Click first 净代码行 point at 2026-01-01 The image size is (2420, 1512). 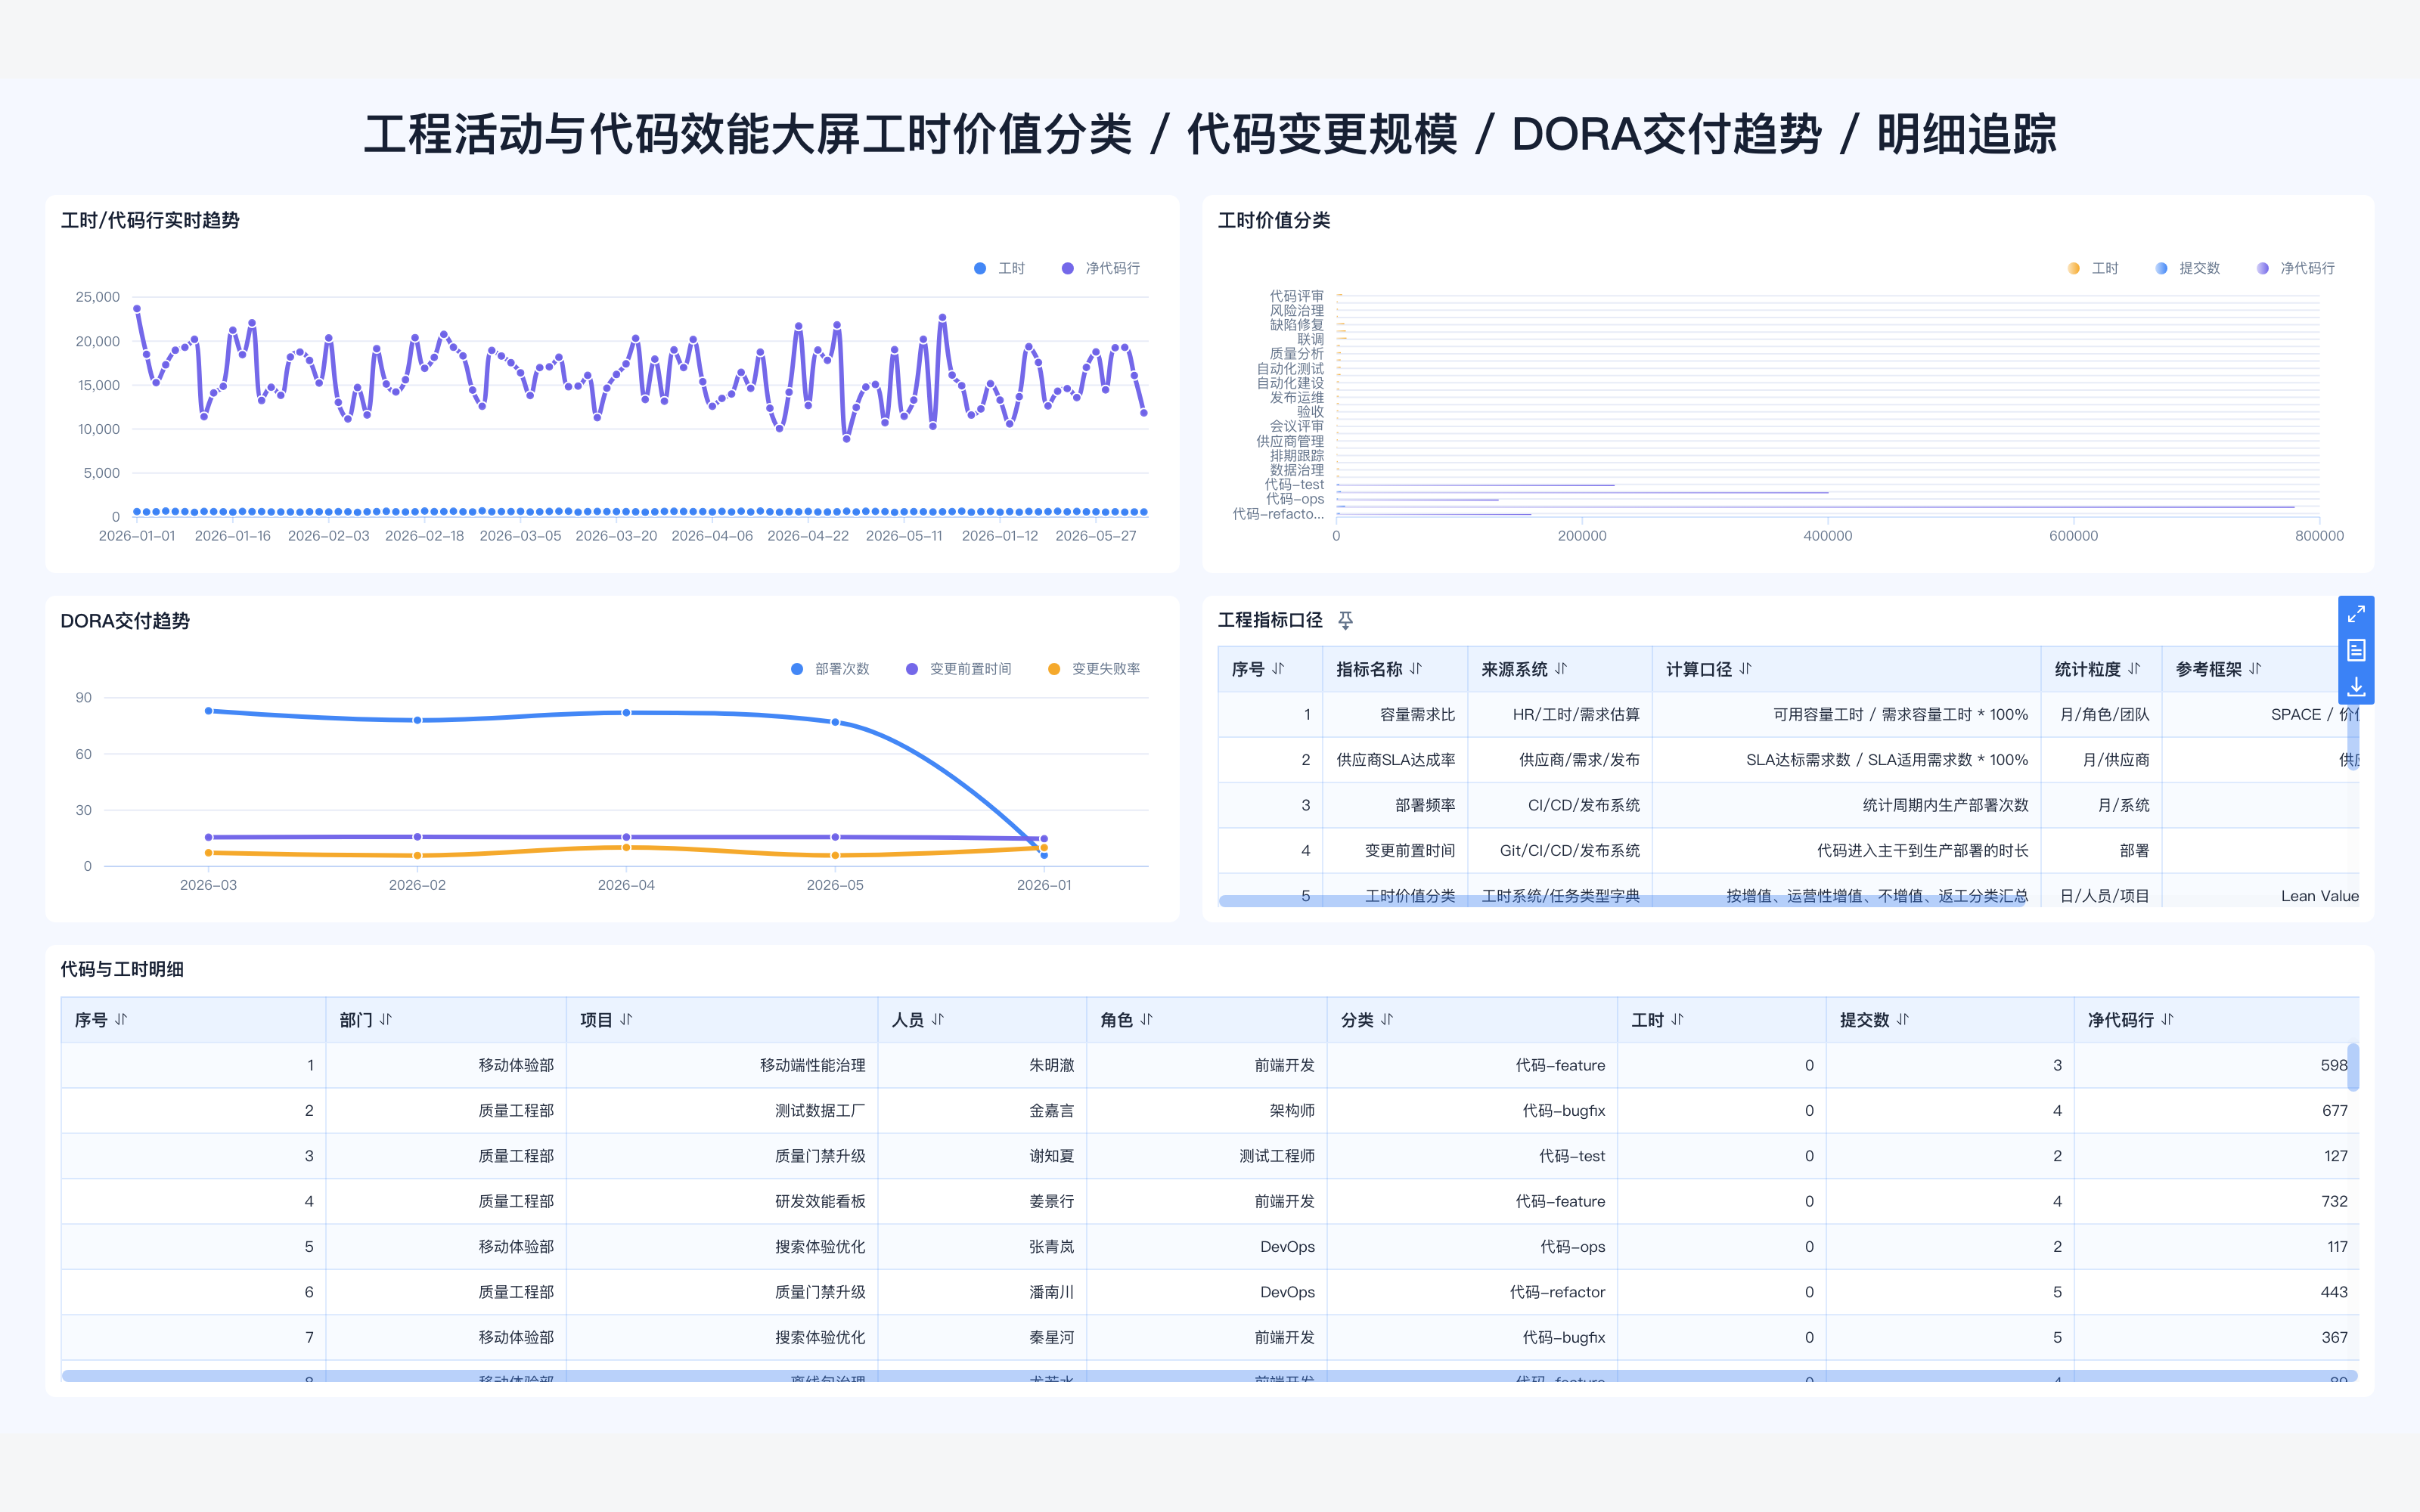[137, 309]
